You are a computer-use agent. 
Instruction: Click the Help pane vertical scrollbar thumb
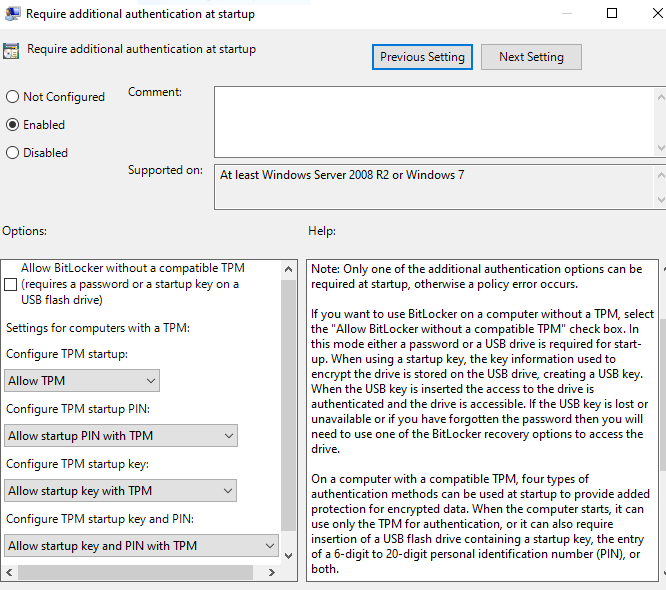(663, 395)
